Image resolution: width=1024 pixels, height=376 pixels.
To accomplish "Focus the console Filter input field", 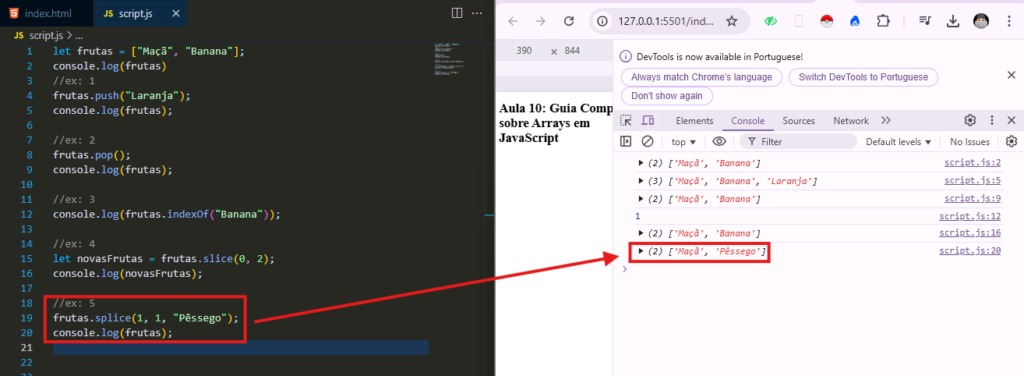I will (799, 142).
